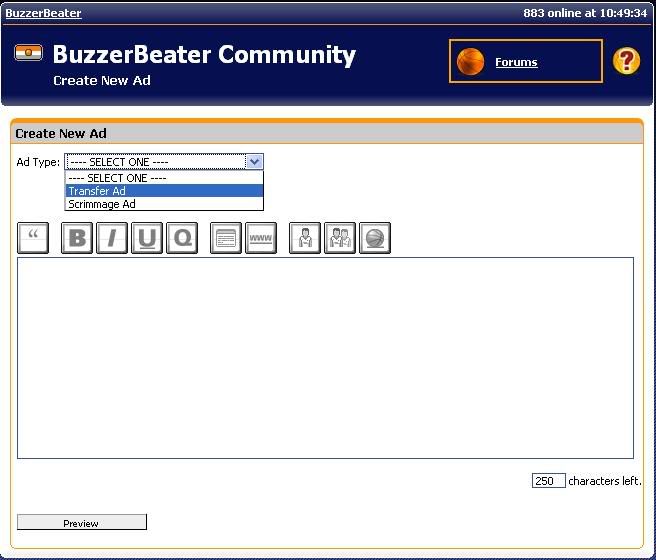Apply underline formatting

(147, 238)
